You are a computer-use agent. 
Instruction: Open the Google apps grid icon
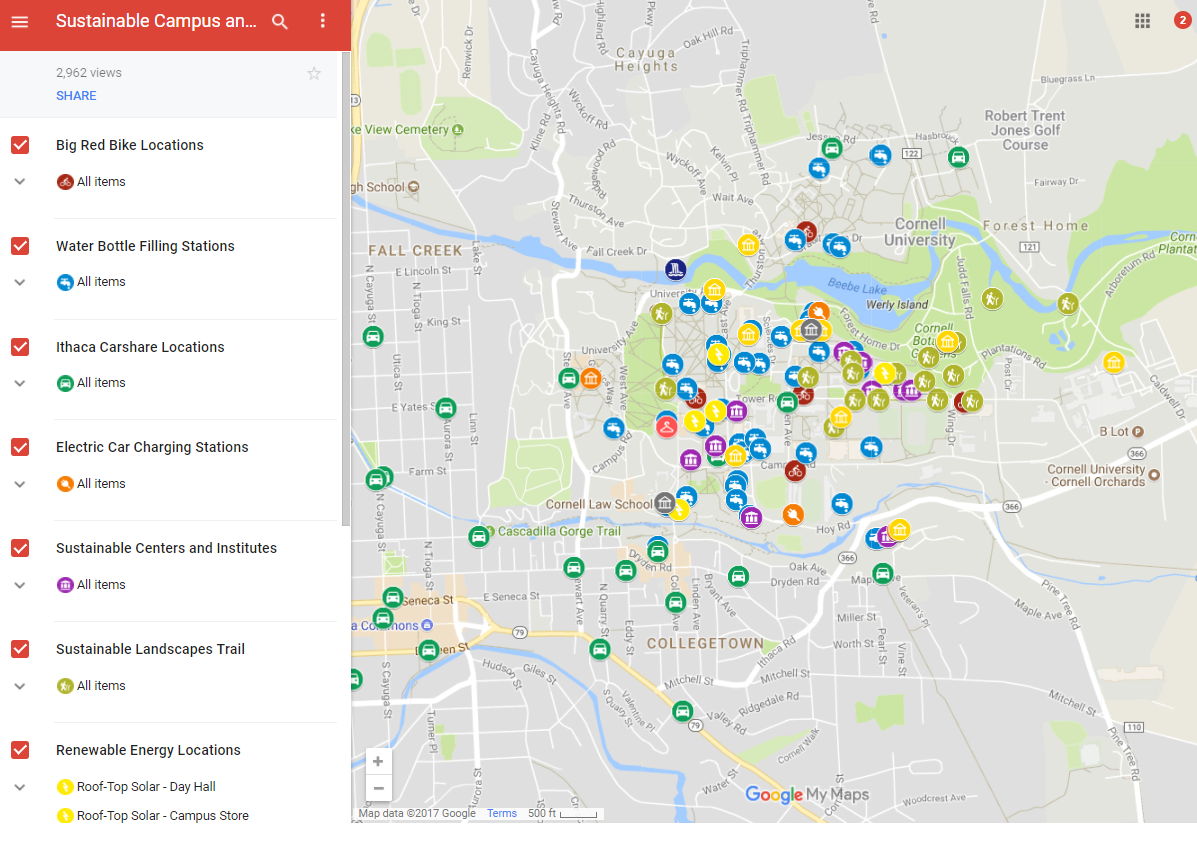[x=1142, y=21]
